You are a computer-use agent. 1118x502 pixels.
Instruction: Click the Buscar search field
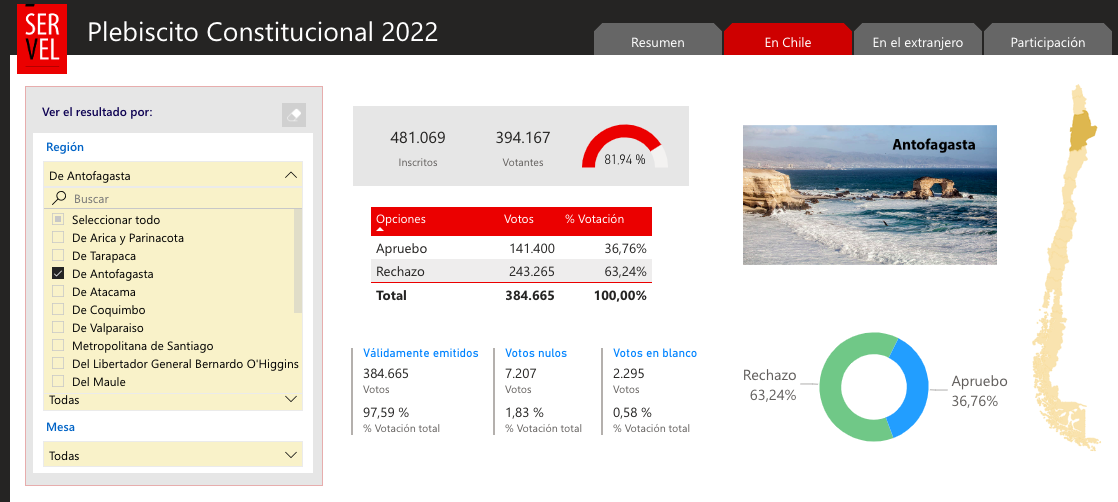click(173, 198)
